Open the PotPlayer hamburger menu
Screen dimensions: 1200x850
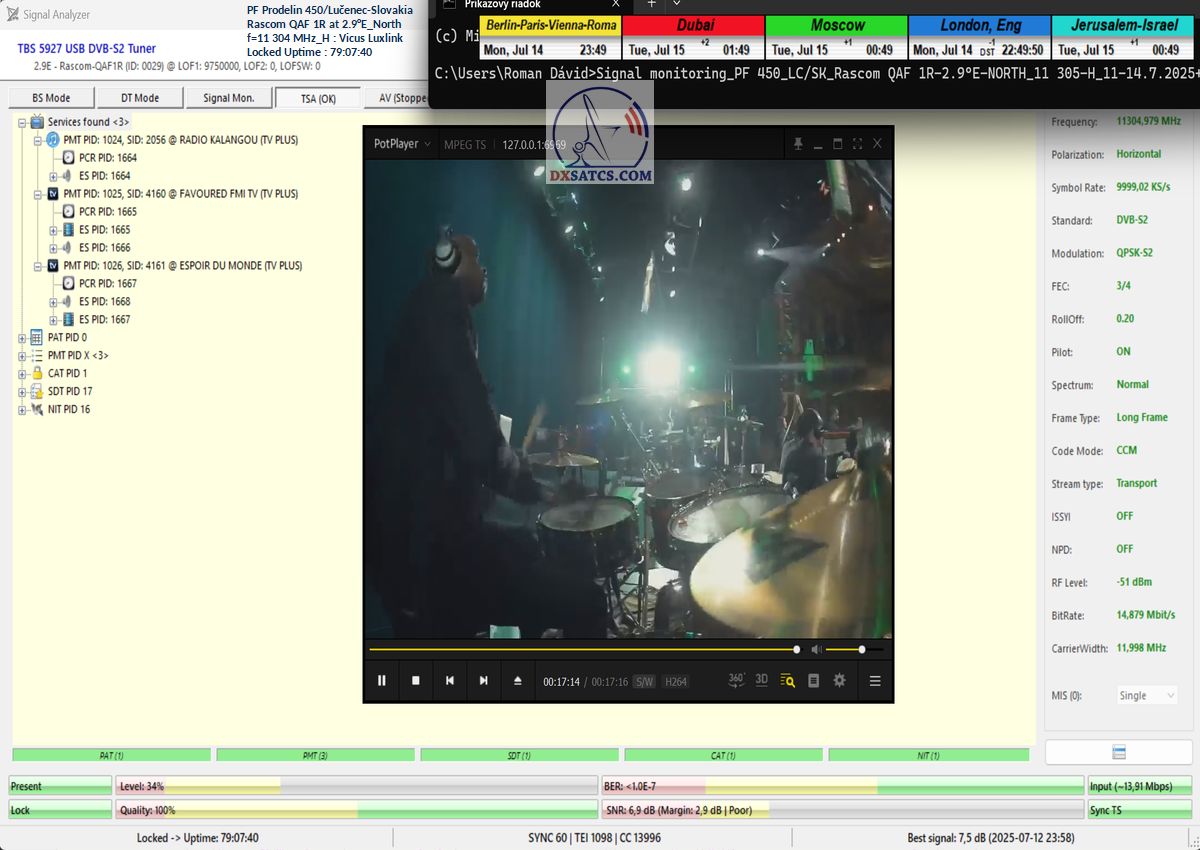875,681
